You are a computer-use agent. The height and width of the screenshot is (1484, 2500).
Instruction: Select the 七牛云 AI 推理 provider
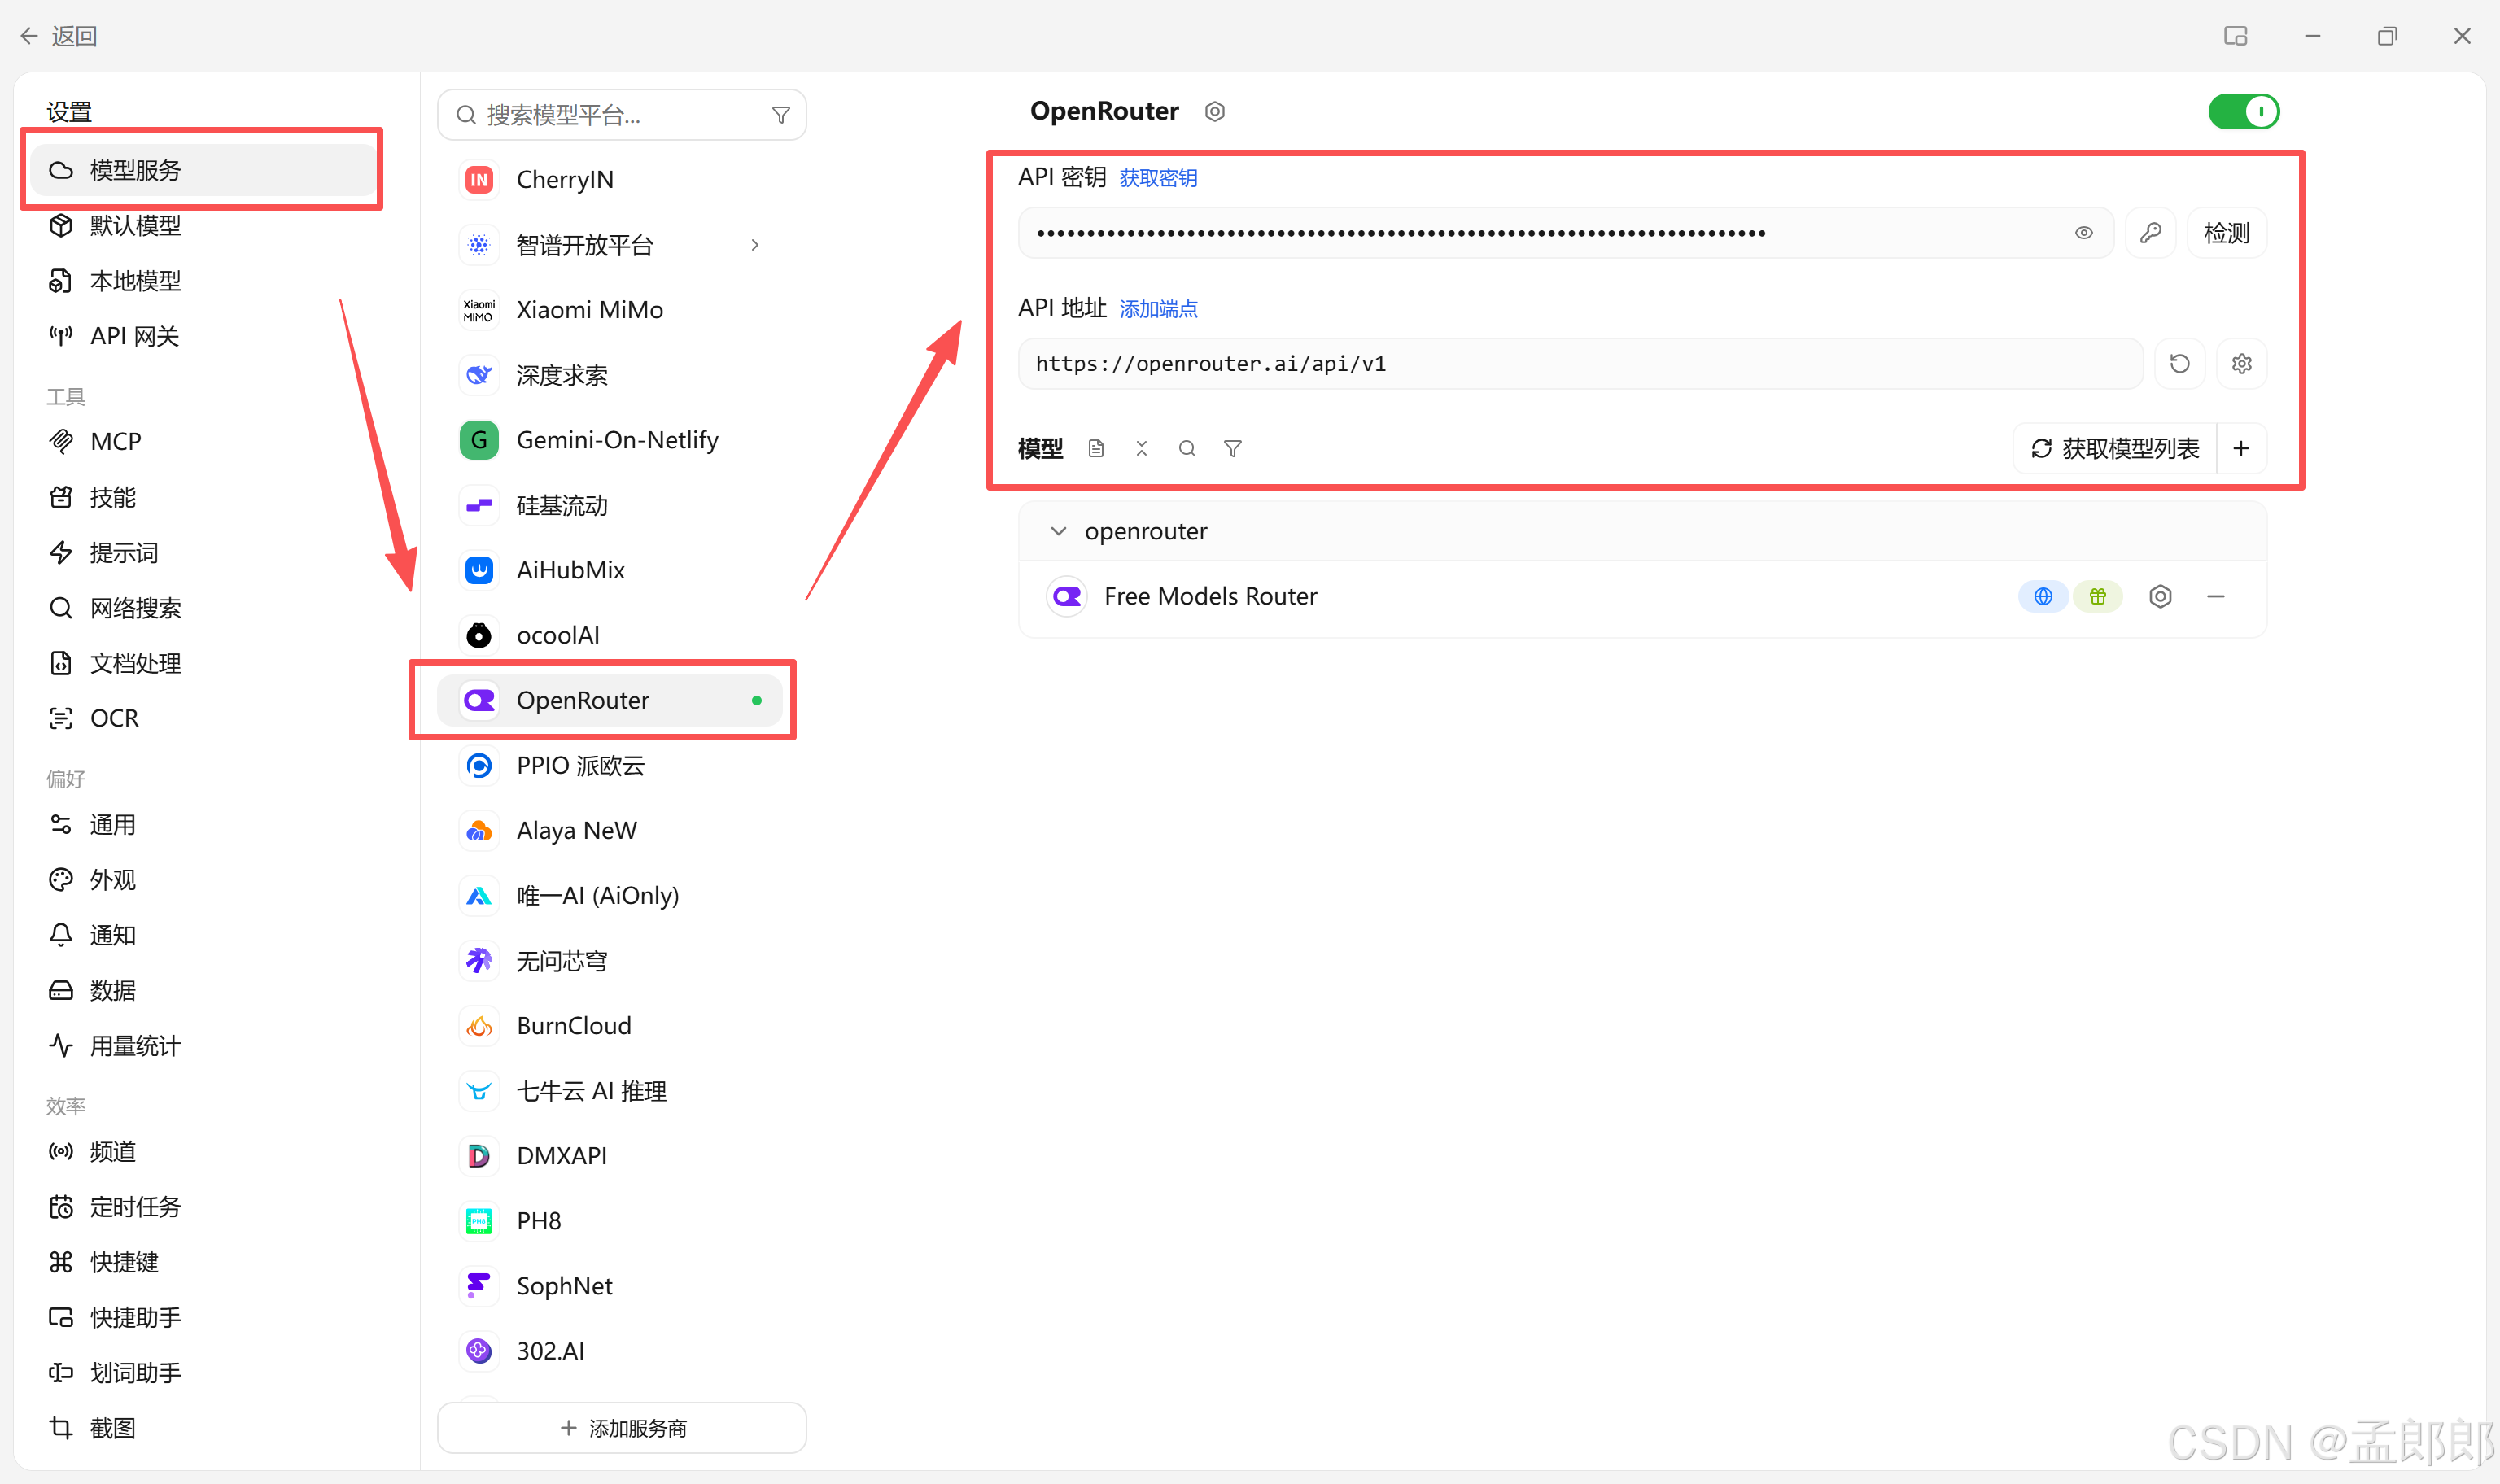pyautogui.click(x=610, y=1091)
